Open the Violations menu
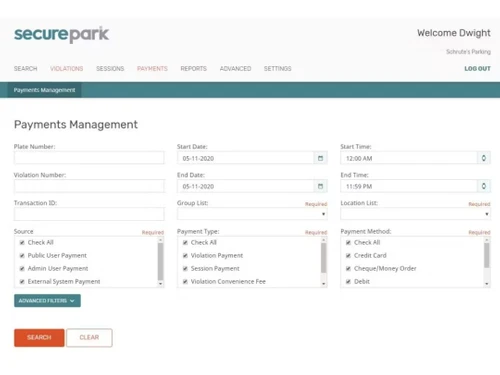 (67, 69)
